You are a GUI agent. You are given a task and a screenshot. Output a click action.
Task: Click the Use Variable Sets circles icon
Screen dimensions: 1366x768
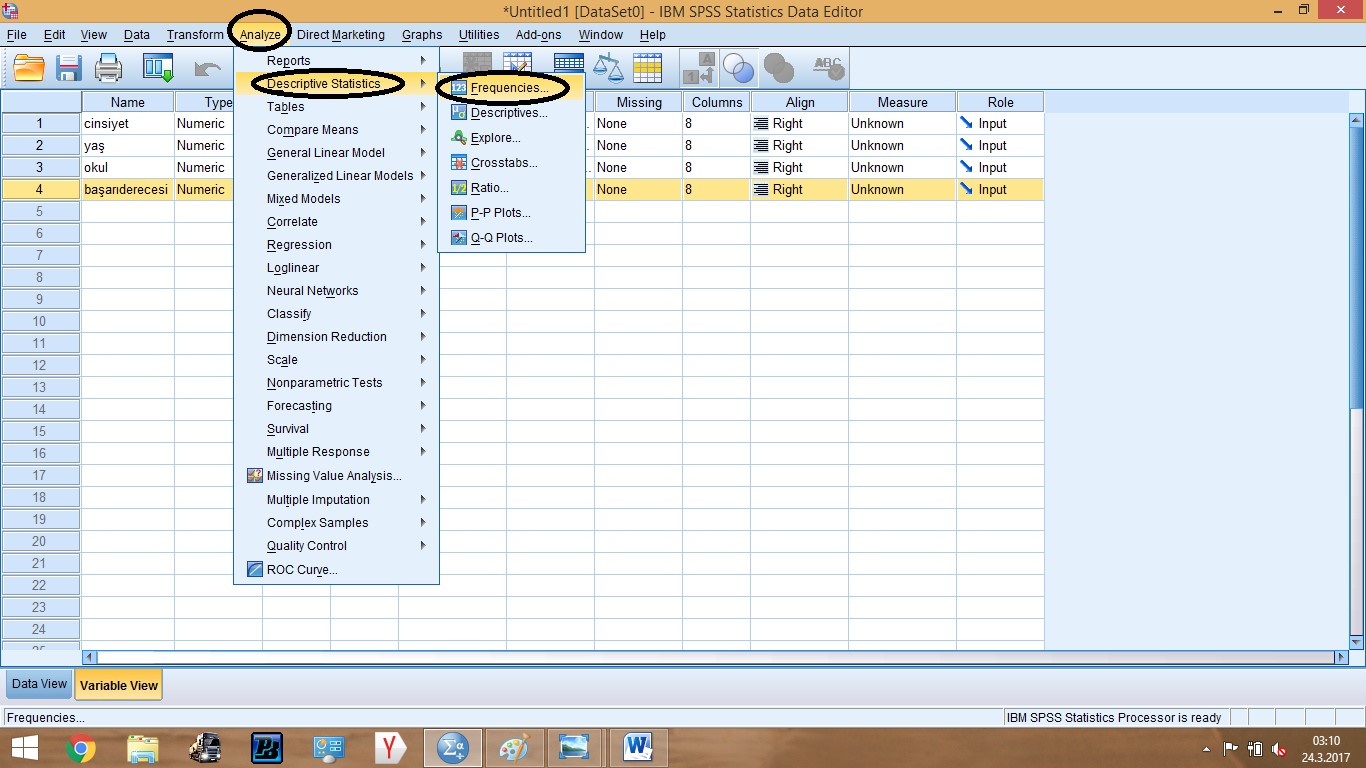pos(738,67)
